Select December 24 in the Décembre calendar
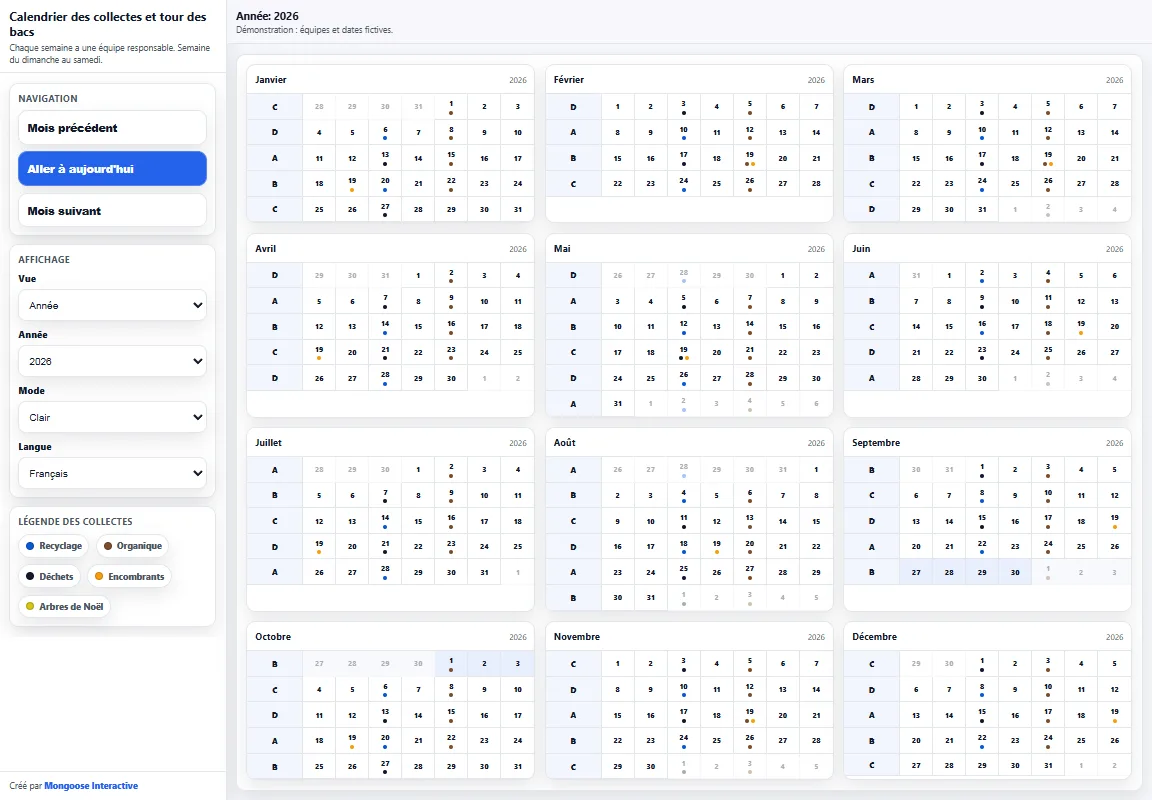 point(1048,740)
